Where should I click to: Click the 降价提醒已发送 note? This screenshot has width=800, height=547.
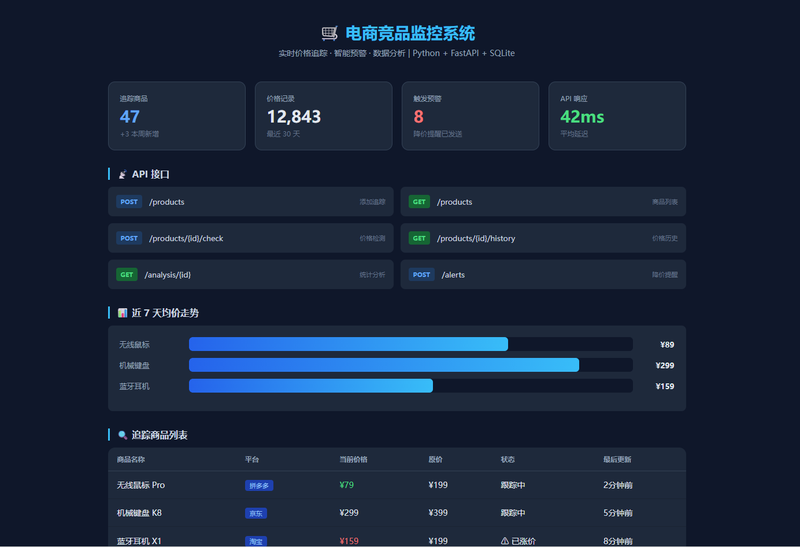(438, 134)
